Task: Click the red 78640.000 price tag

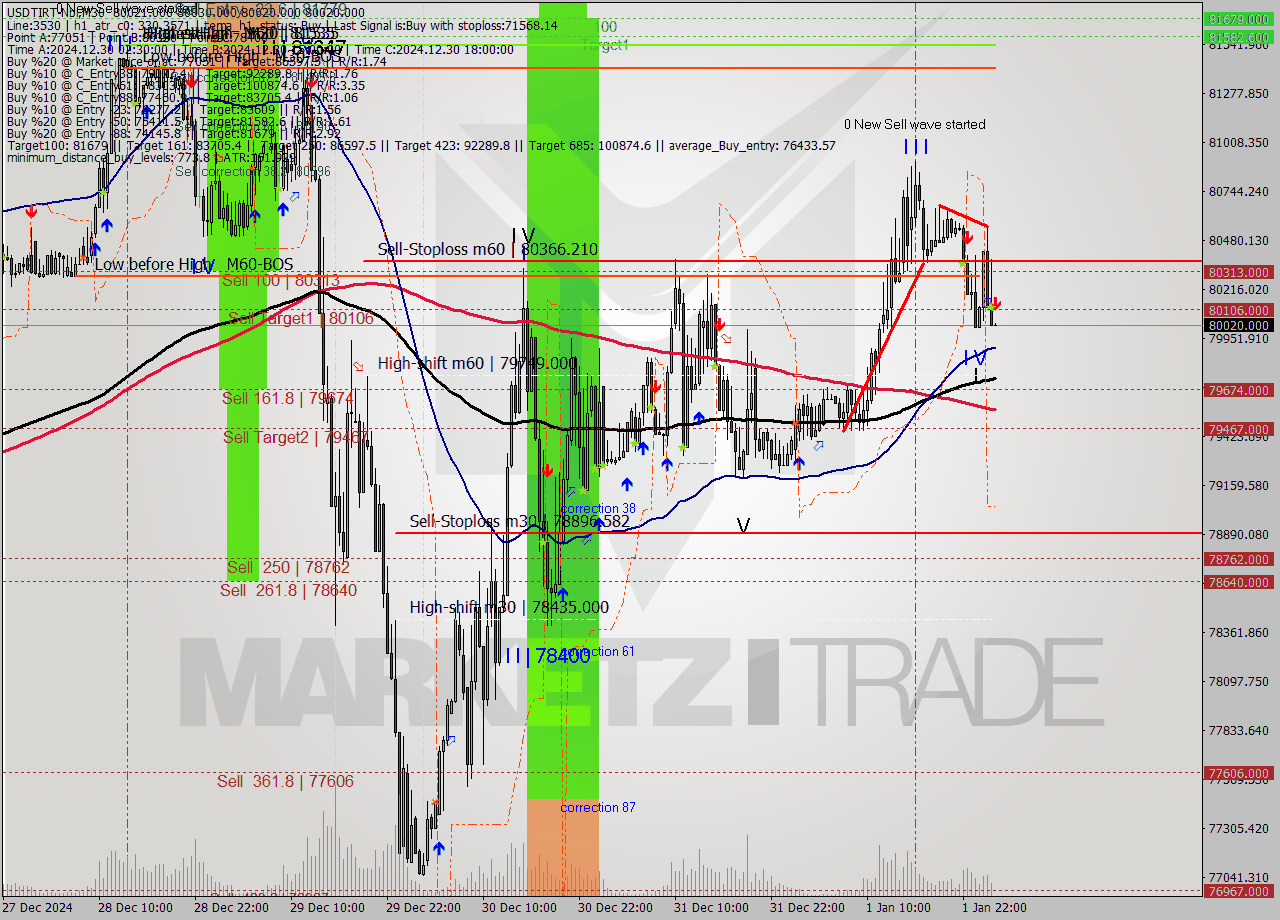Action: point(1240,582)
